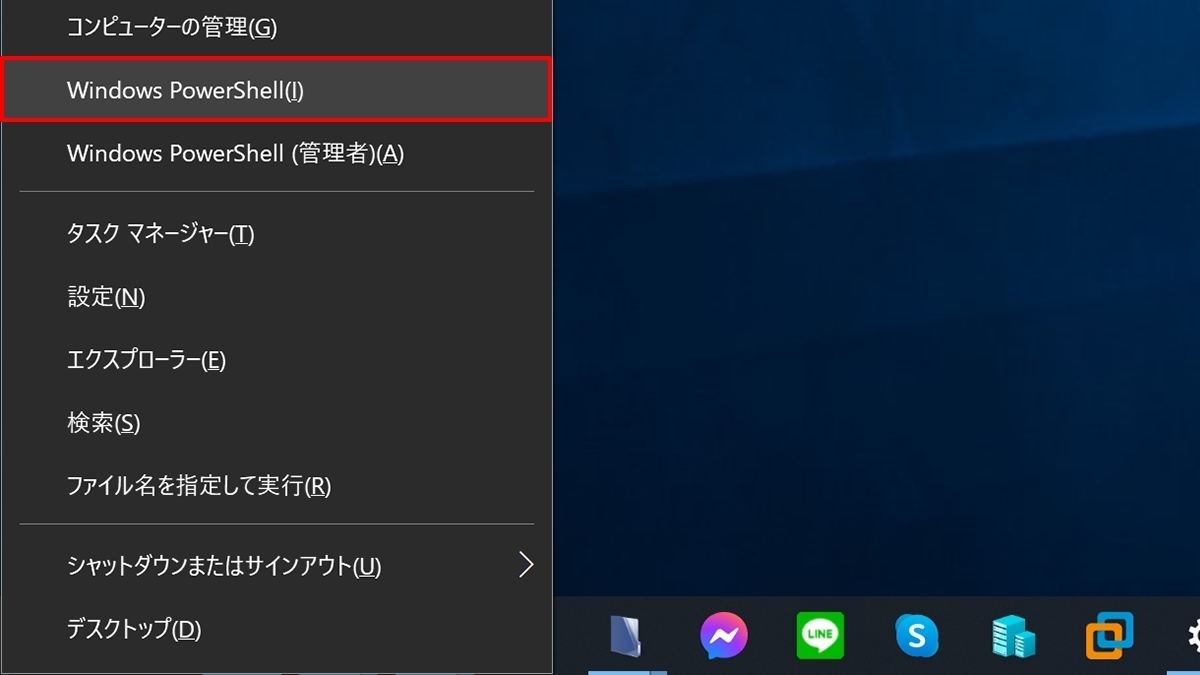Select 検索(S) menu item
The width and height of the screenshot is (1200, 675).
[277, 423]
